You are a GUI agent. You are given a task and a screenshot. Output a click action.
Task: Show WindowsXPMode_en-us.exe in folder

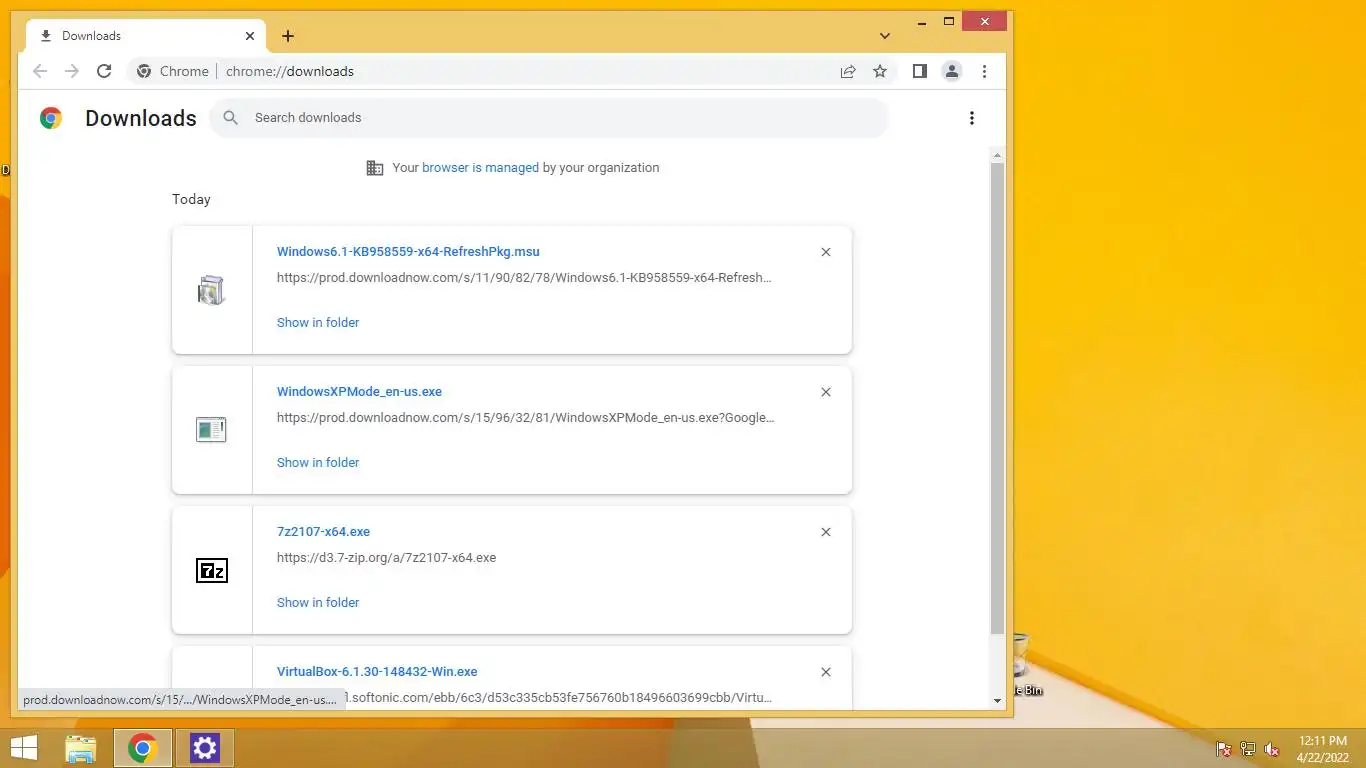tap(318, 462)
